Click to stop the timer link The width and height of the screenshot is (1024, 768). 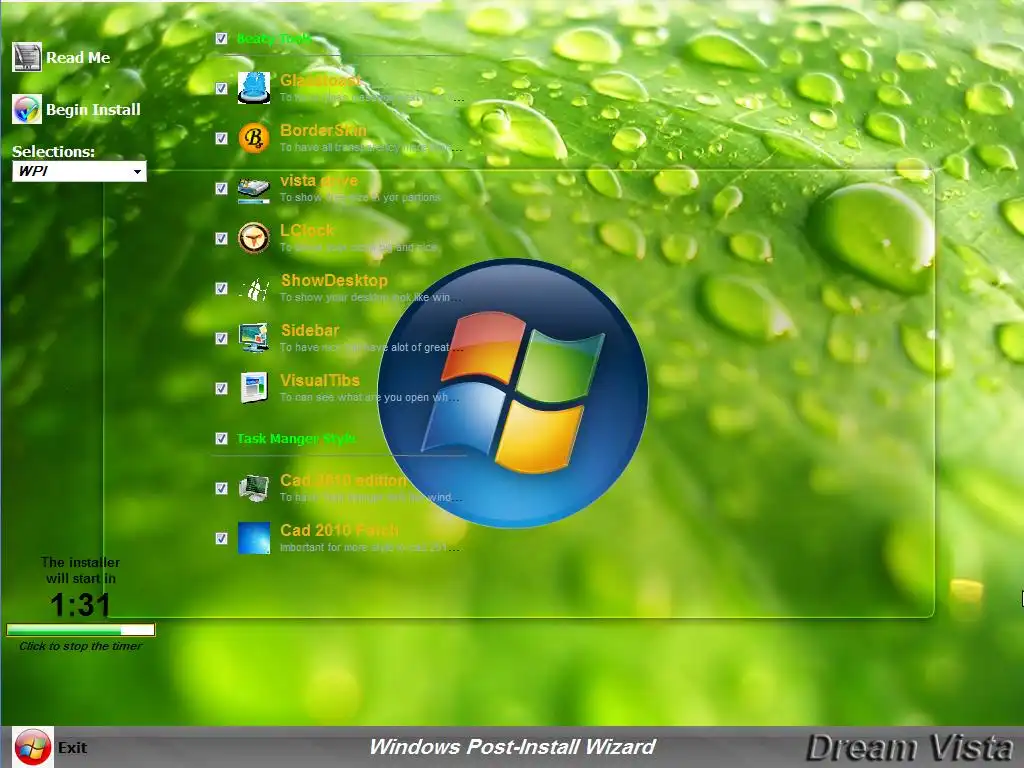click(80, 646)
